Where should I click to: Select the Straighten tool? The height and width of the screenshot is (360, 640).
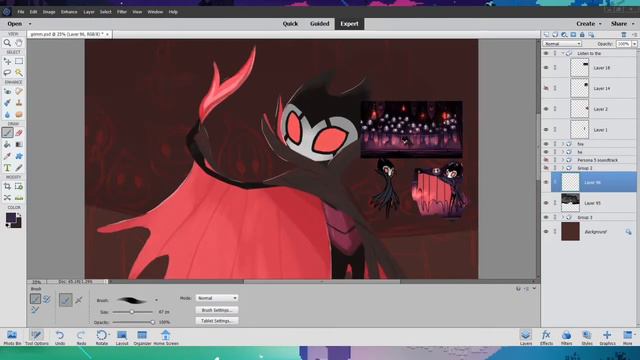tap(19, 198)
